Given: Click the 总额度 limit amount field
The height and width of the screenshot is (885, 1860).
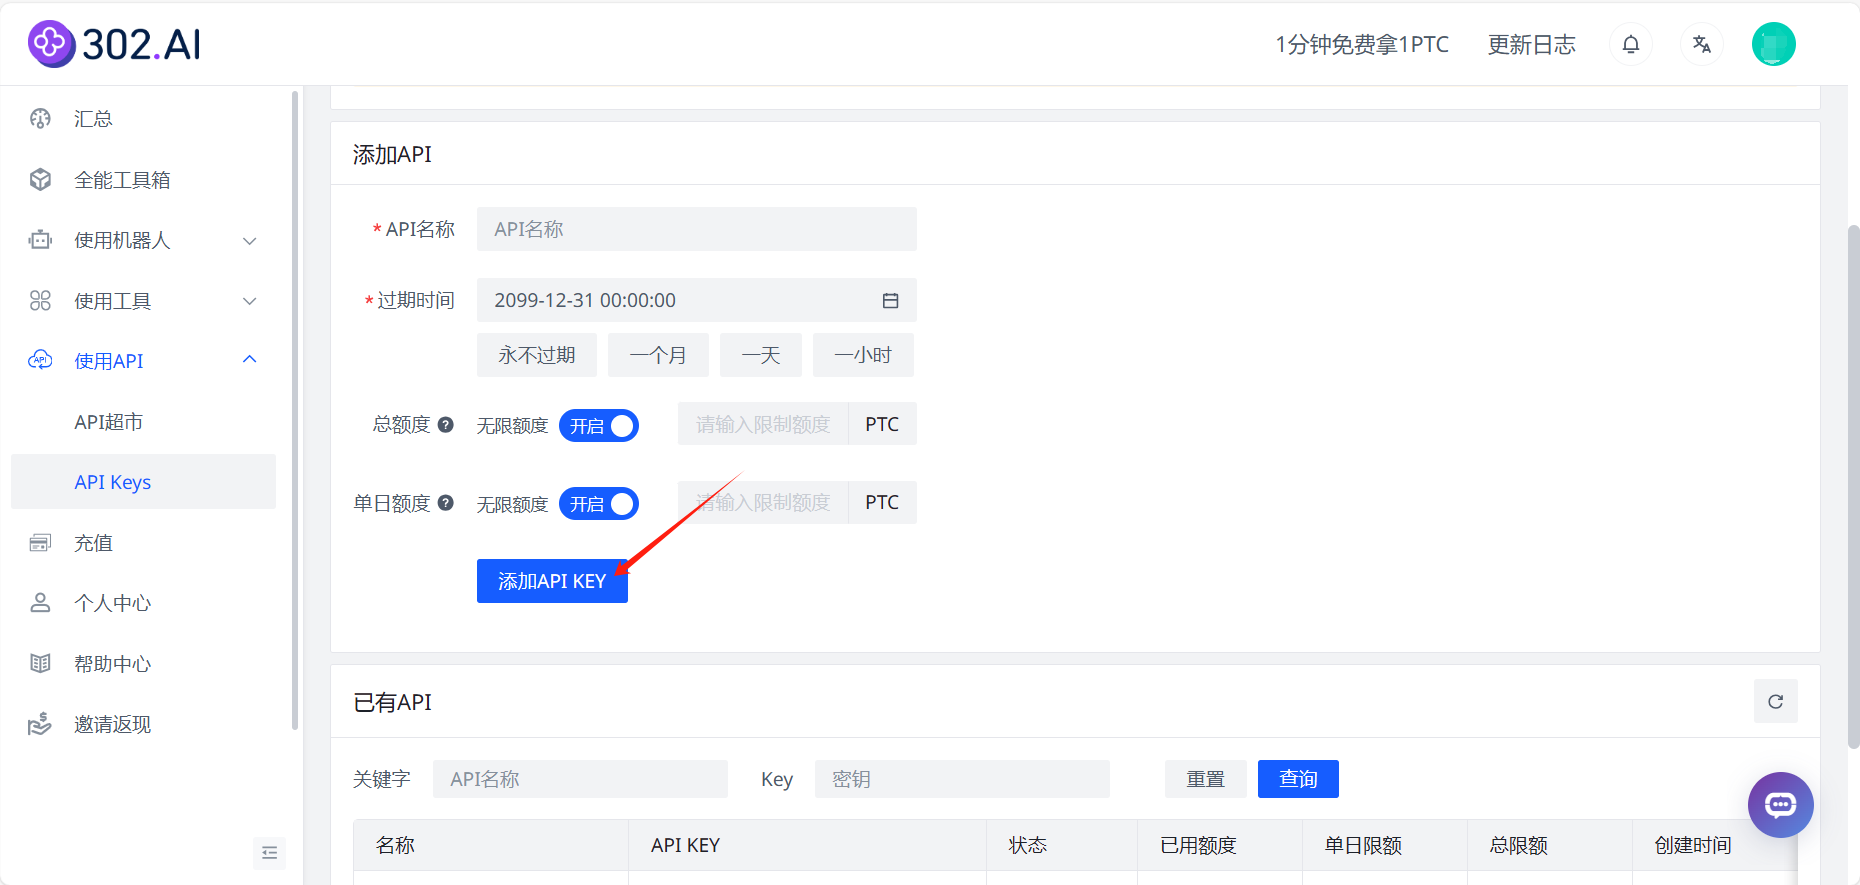Looking at the screenshot, I should coord(763,424).
